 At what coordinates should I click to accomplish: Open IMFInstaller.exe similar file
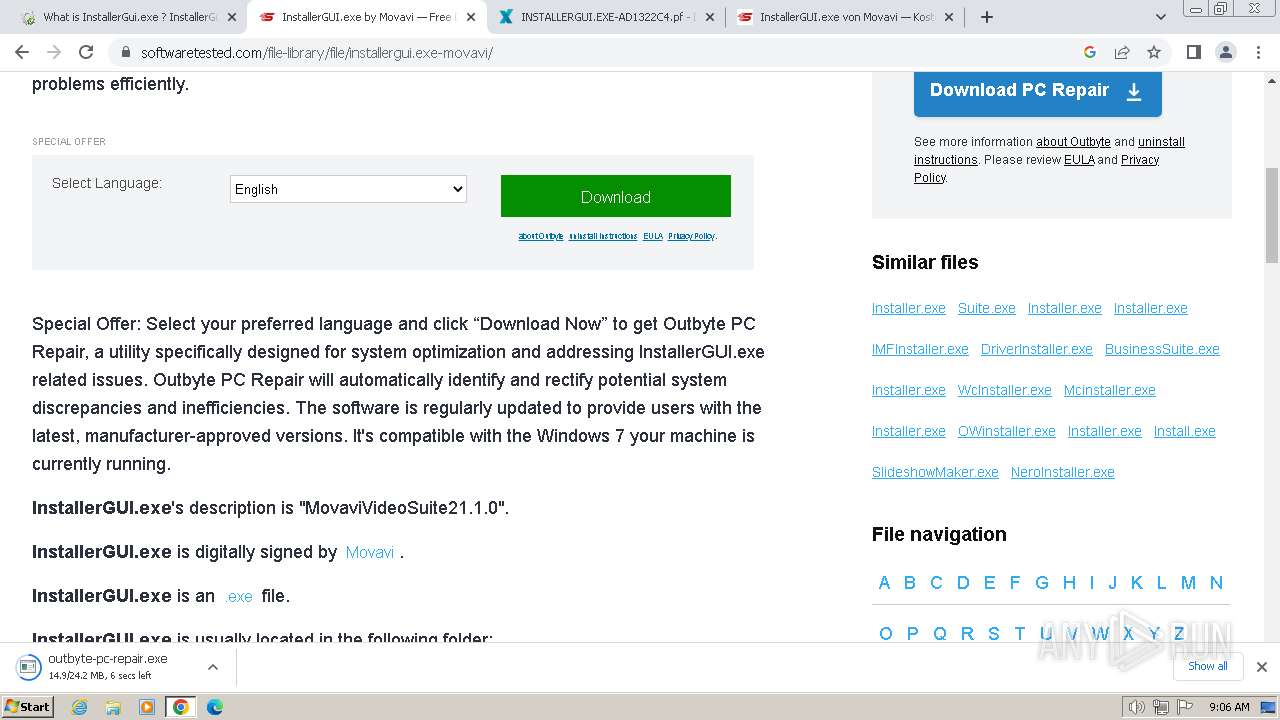point(920,349)
